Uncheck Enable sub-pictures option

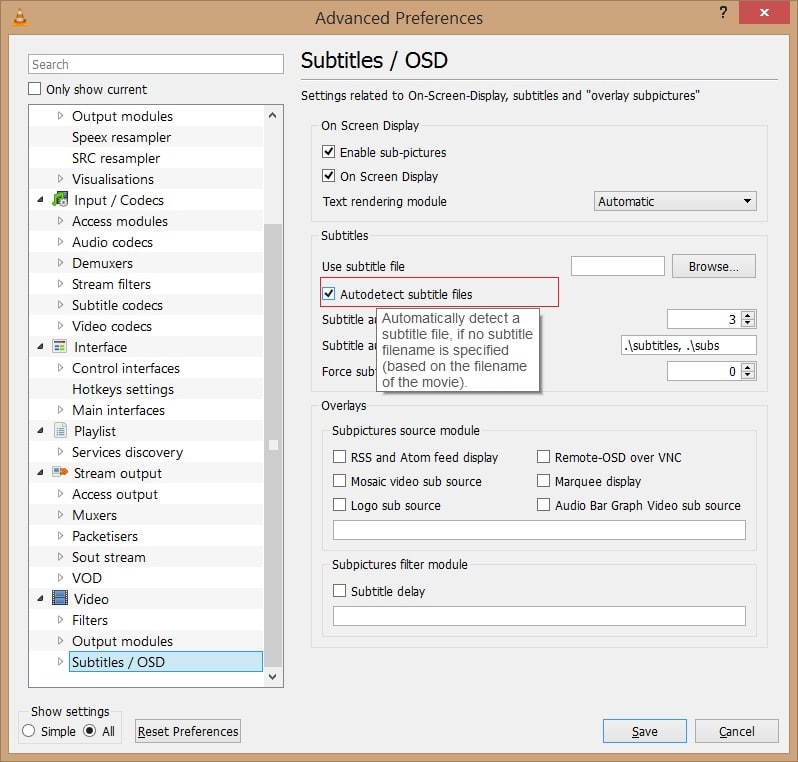tap(328, 152)
